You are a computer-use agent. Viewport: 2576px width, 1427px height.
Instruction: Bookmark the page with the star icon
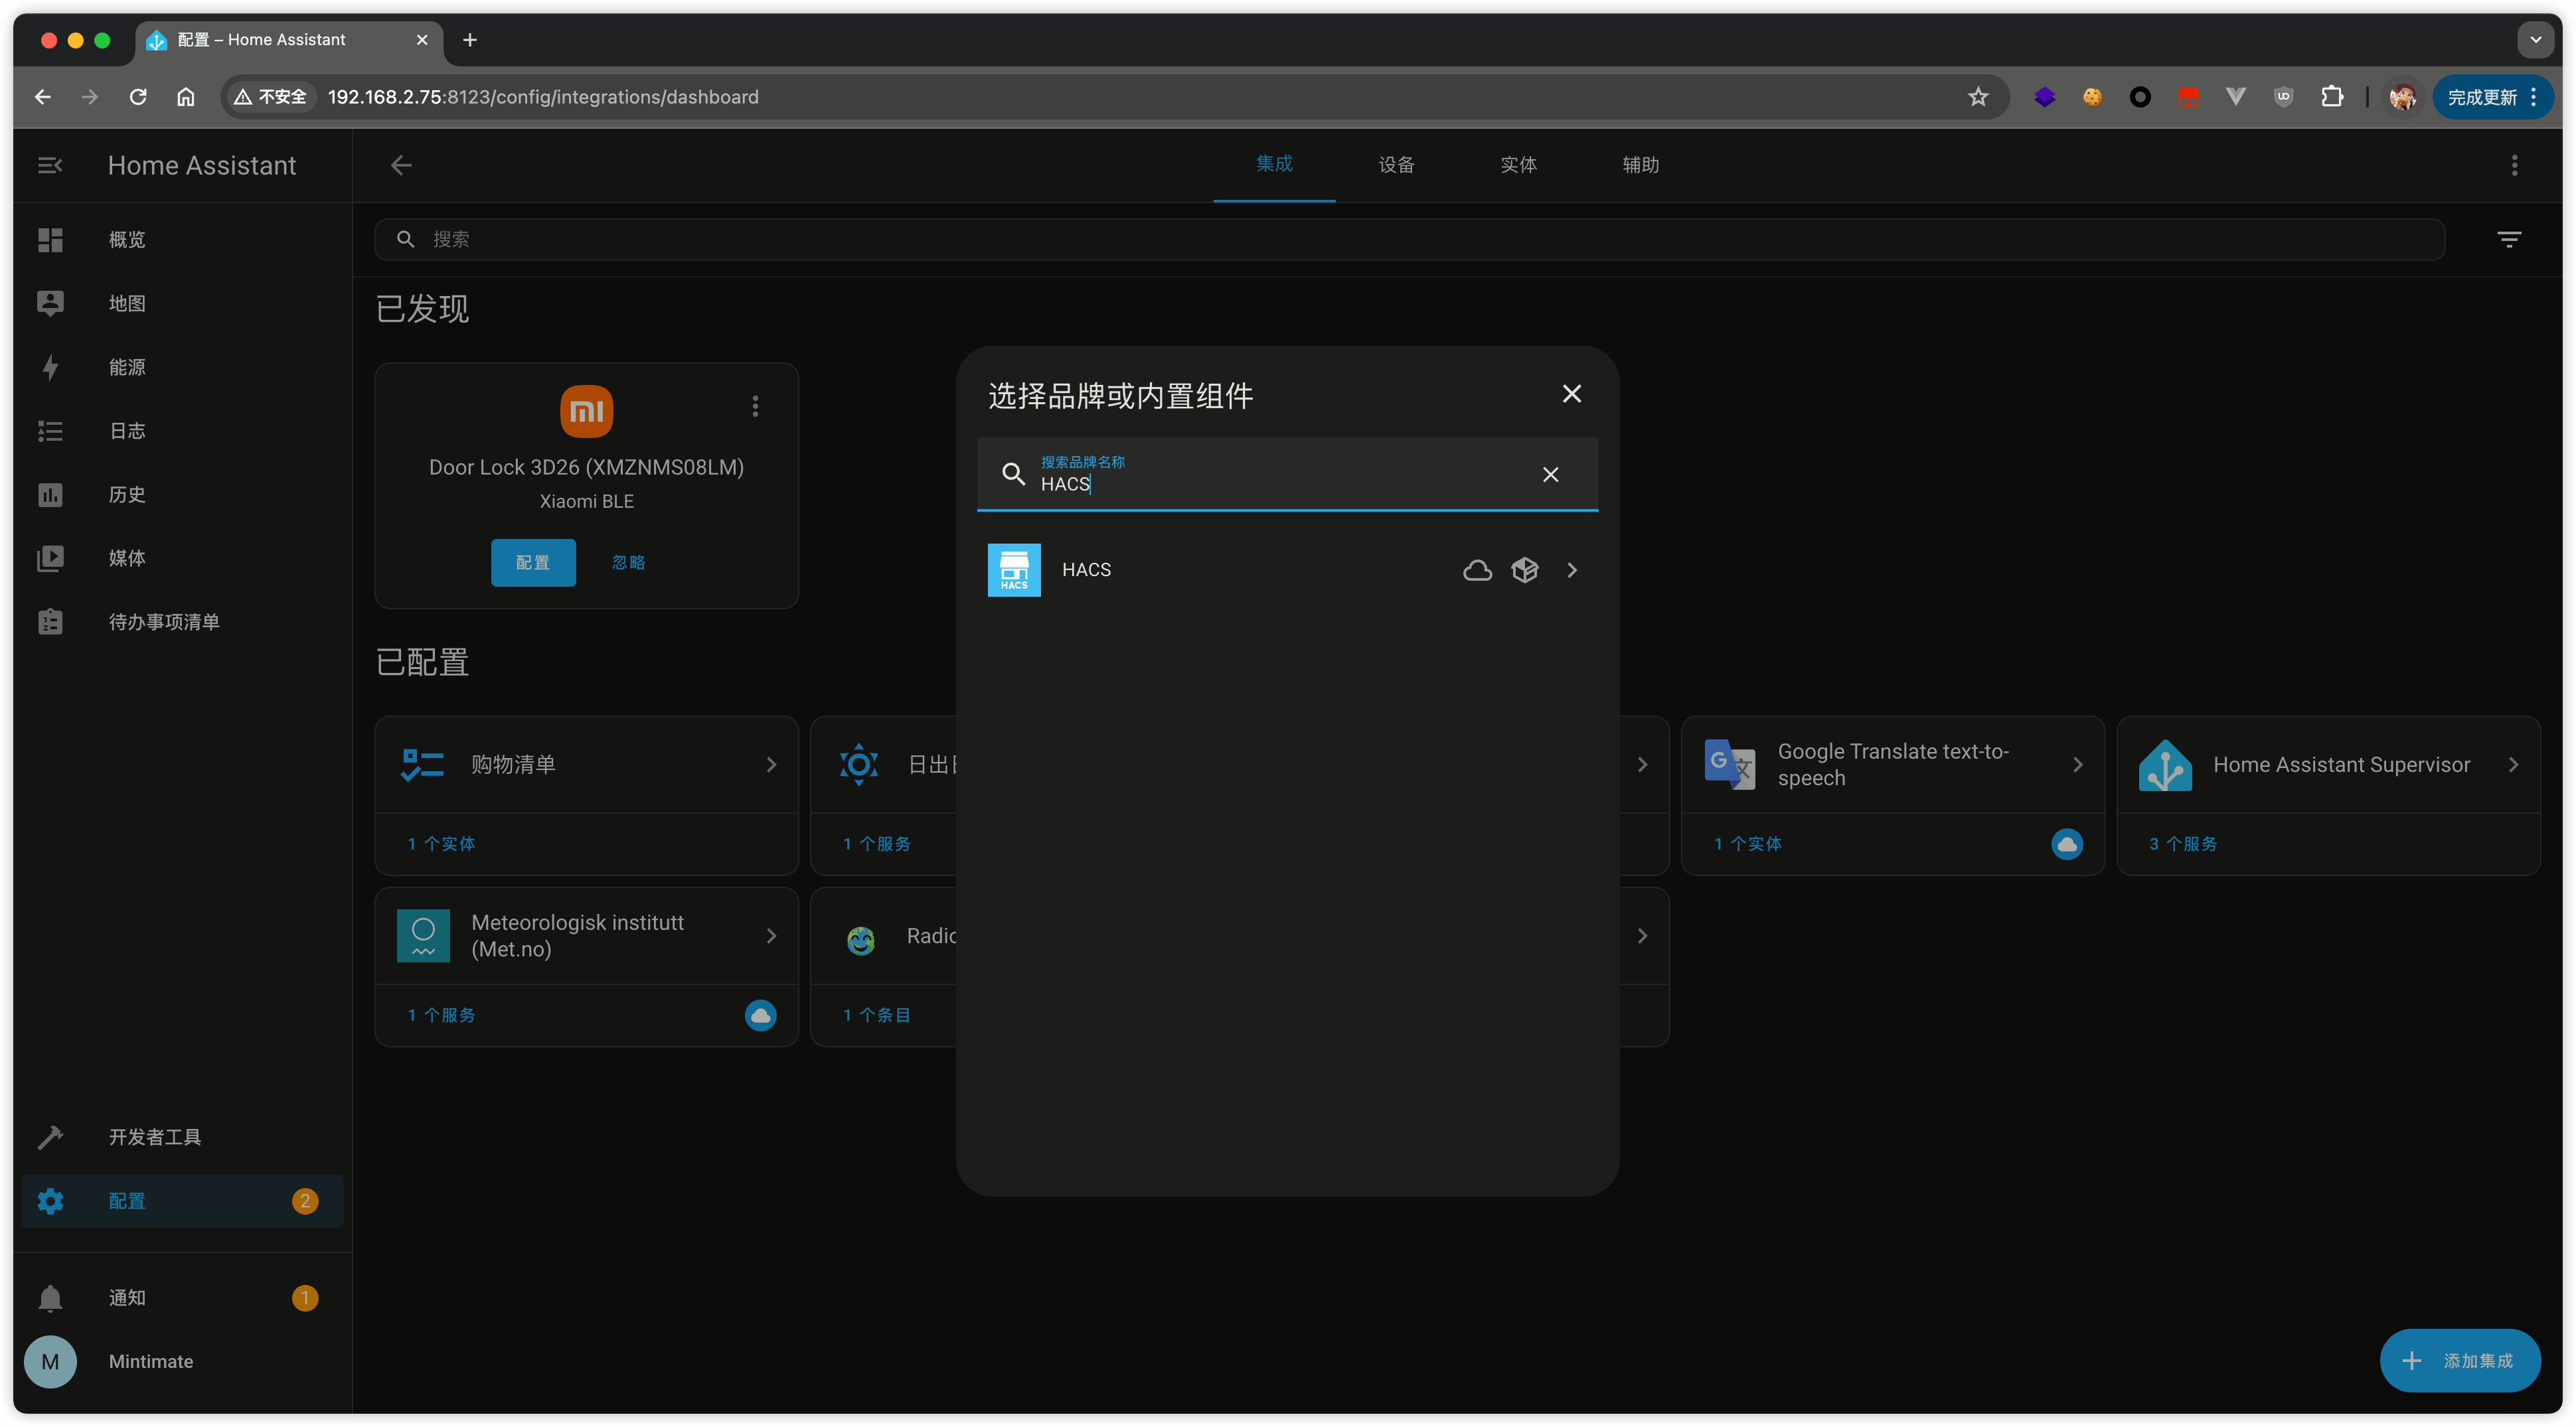click(x=1977, y=97)
